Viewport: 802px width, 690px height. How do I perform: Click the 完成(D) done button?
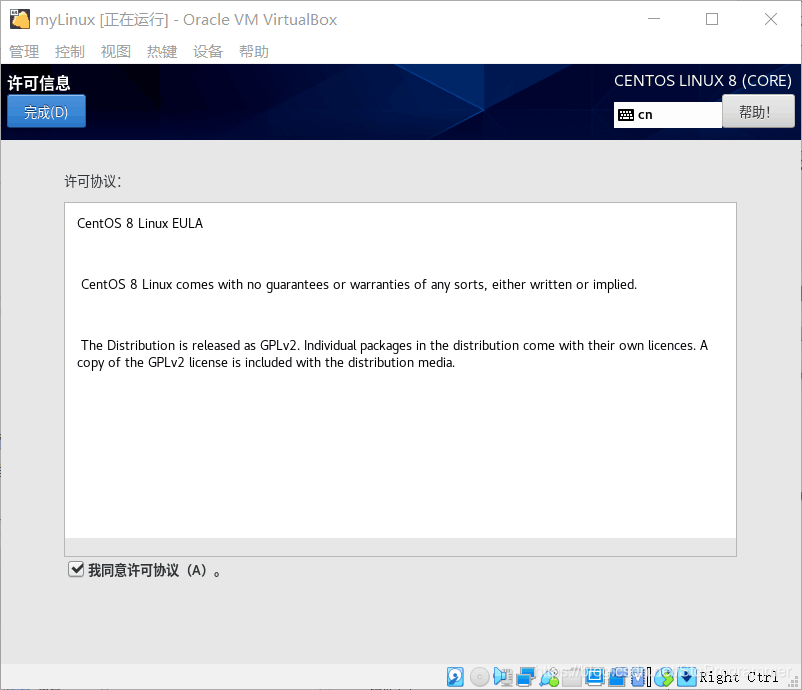pyautogui.click(x=46, y=112)
